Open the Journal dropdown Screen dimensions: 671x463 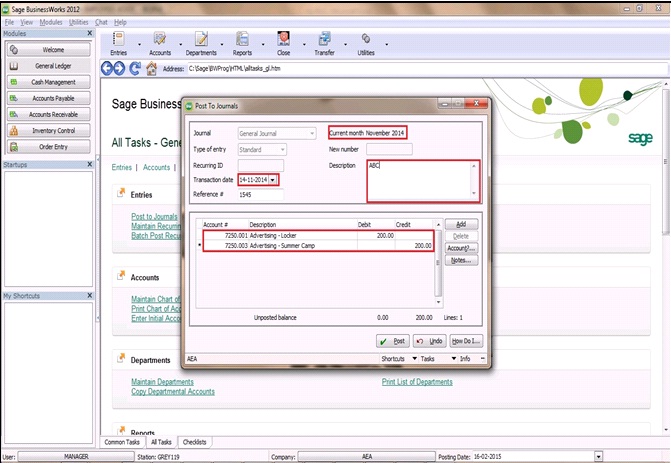pos(312,134)
